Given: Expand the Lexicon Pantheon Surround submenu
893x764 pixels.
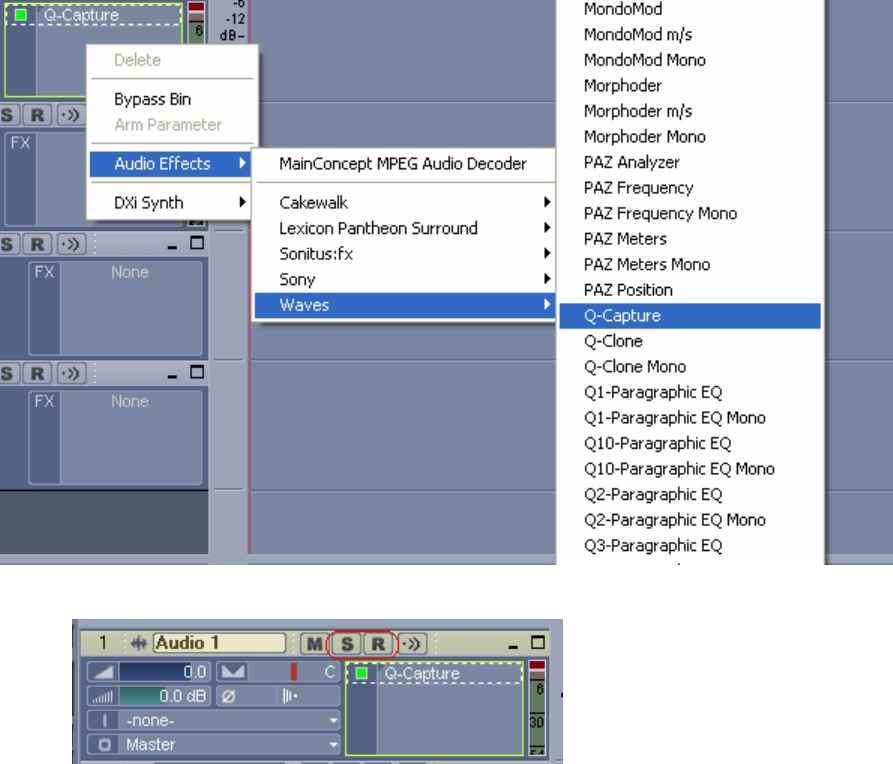Looking at the screenshot, I should tap(404, 228).
